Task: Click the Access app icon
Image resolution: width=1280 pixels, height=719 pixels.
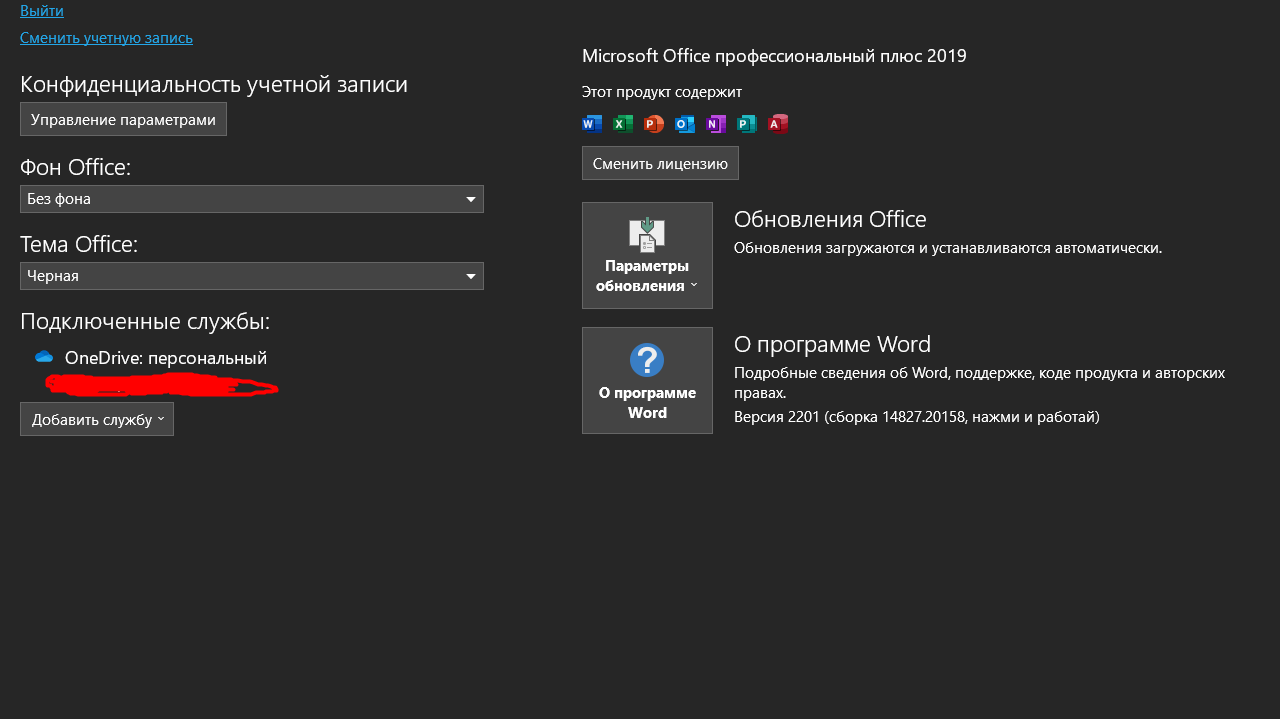Action: click(778, 124)
